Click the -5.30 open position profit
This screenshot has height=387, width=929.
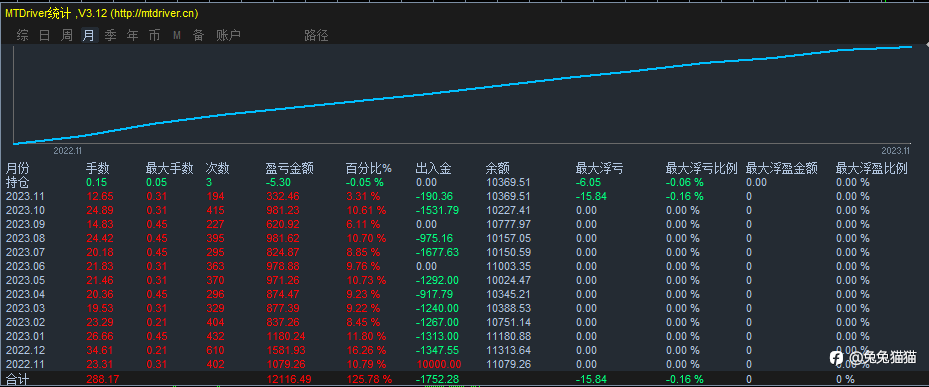pos(278,182)
